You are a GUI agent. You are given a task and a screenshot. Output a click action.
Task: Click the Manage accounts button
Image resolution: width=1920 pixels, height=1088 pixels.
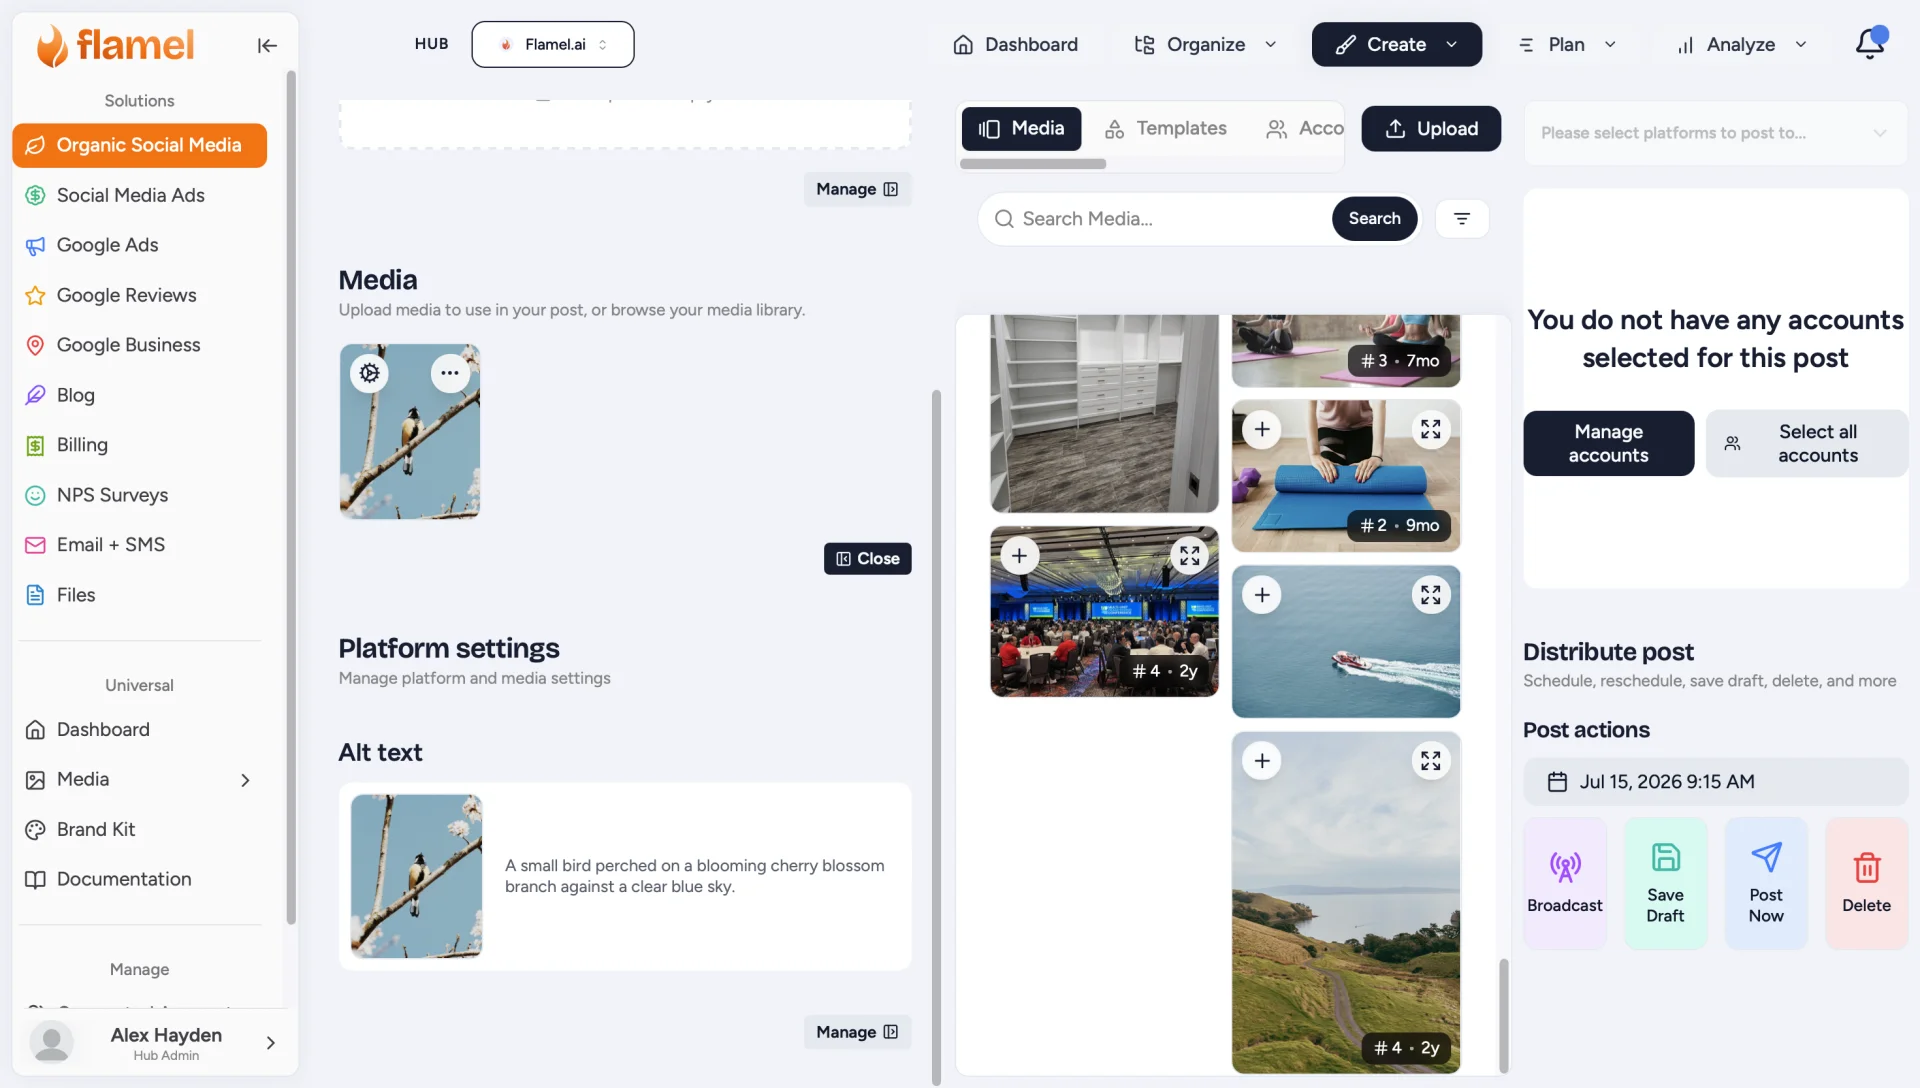[x=1608, y=443]
